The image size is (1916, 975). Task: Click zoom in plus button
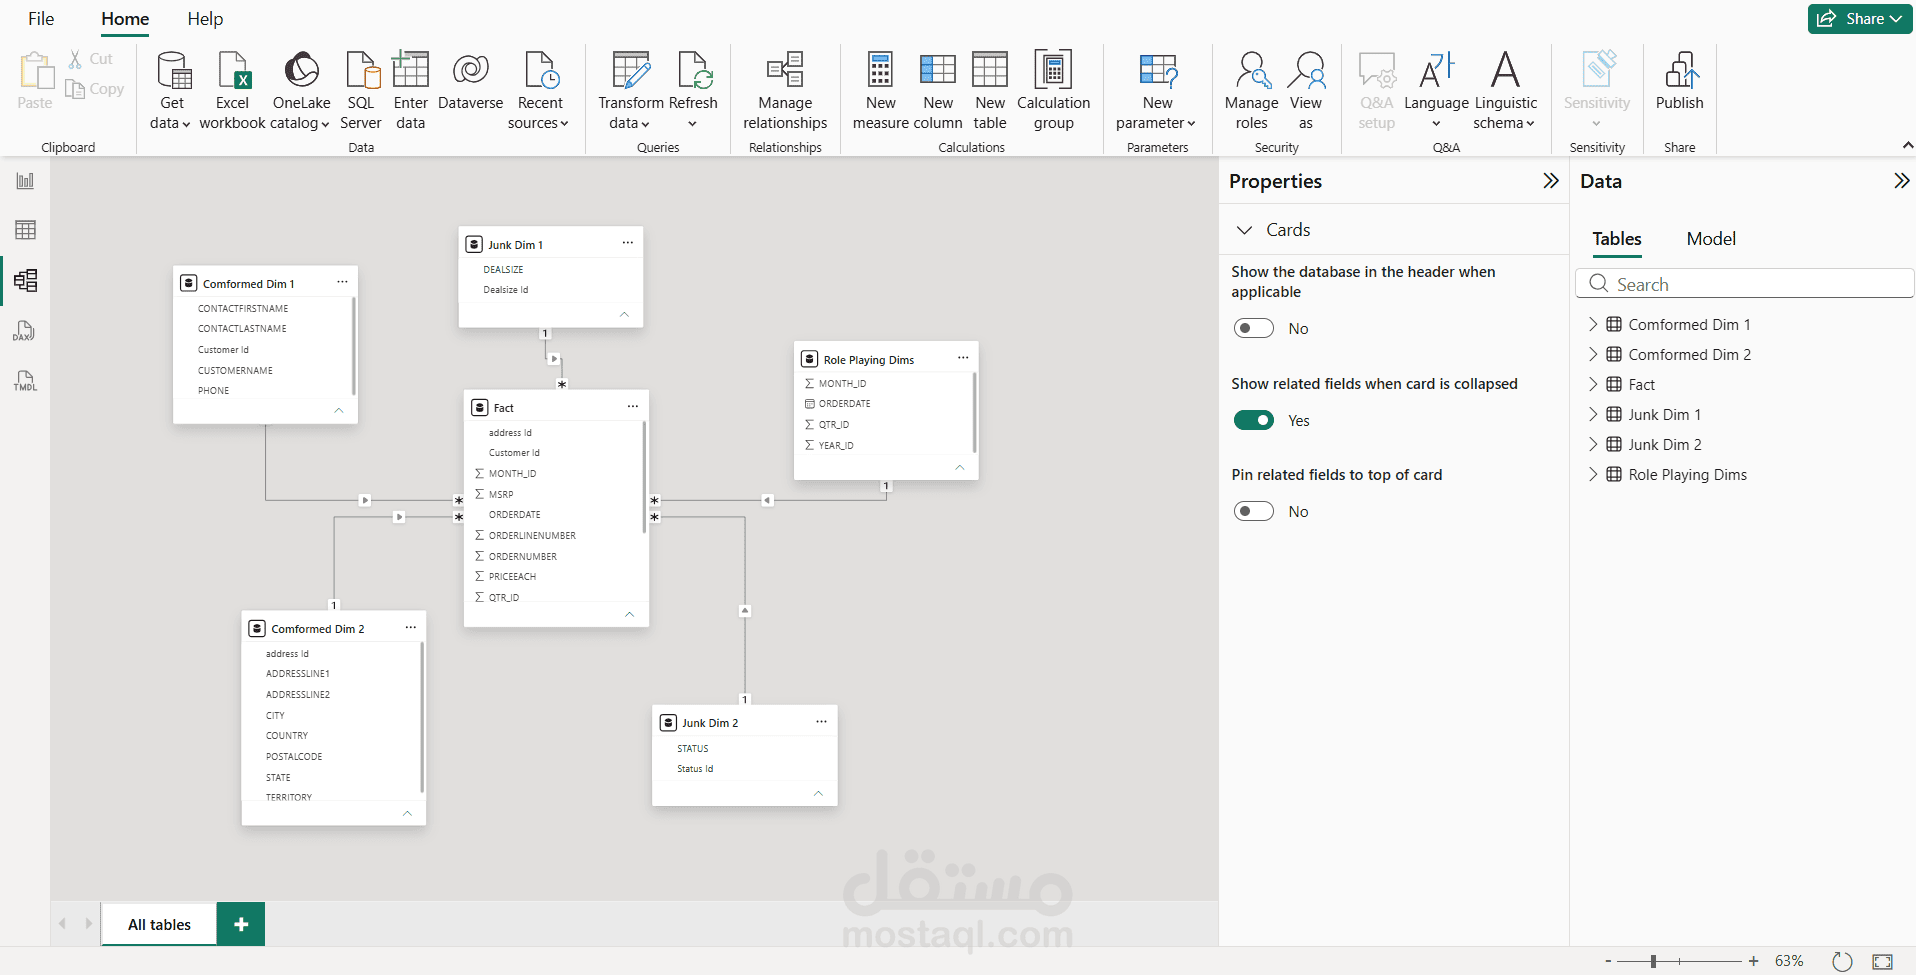[x=1753, y=961]
